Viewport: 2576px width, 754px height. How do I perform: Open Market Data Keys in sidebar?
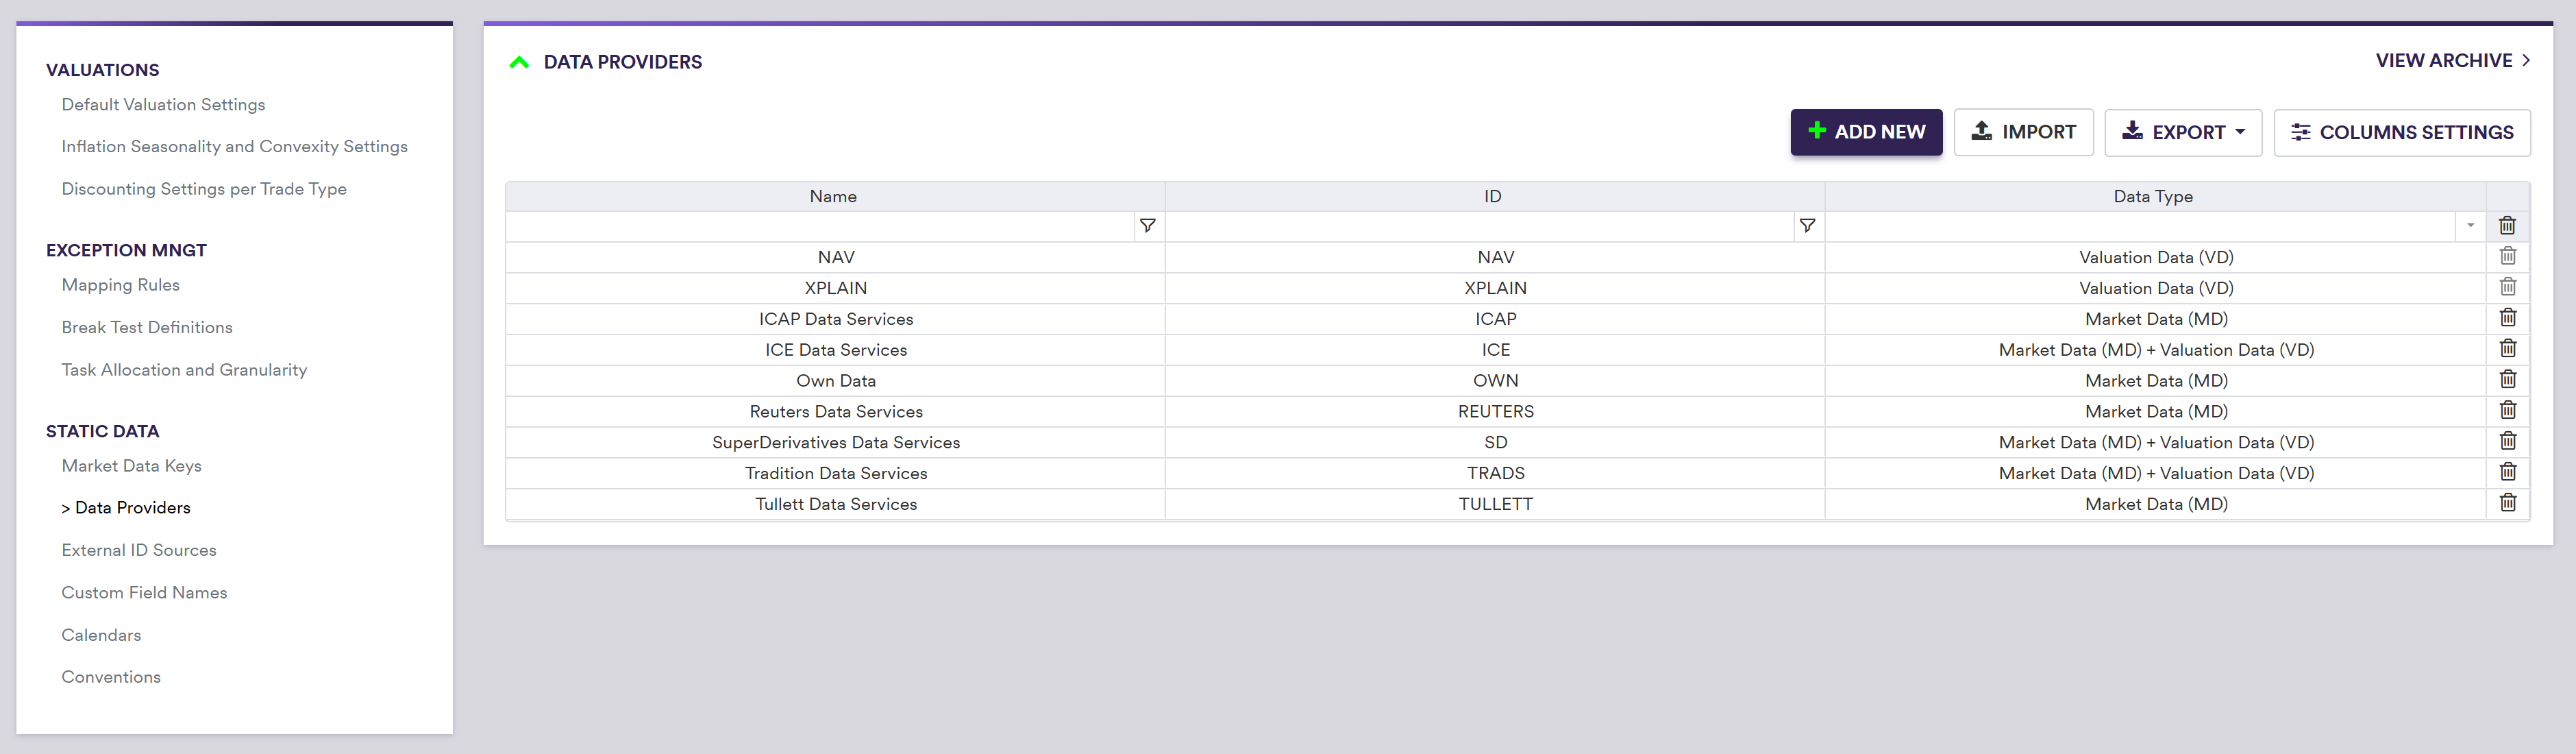(x=131, y=466)
